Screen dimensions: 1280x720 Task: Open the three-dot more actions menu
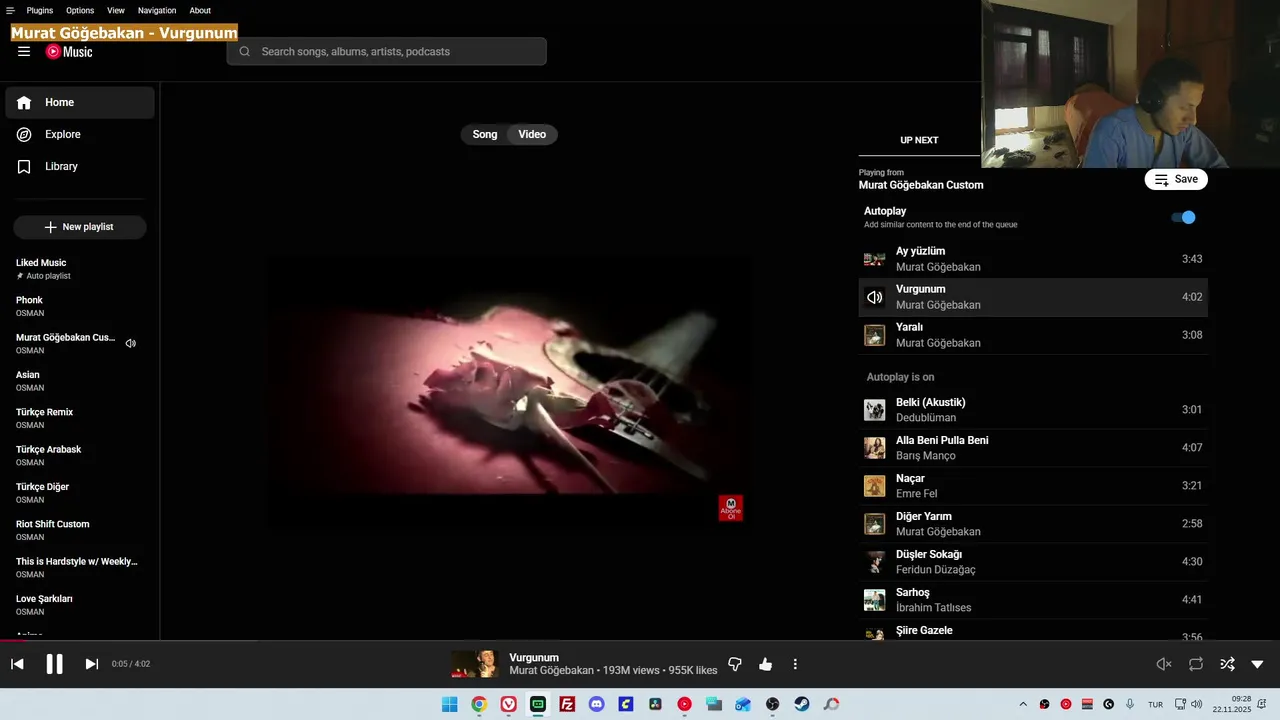[795, 664]
